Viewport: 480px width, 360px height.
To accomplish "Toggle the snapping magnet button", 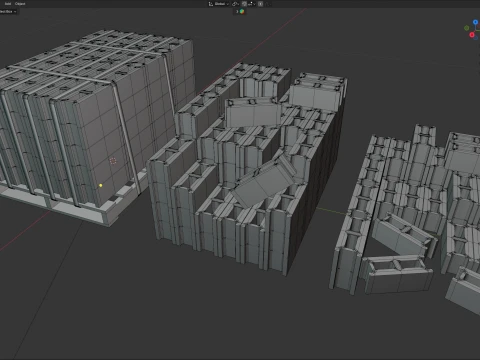I will 245,4.
